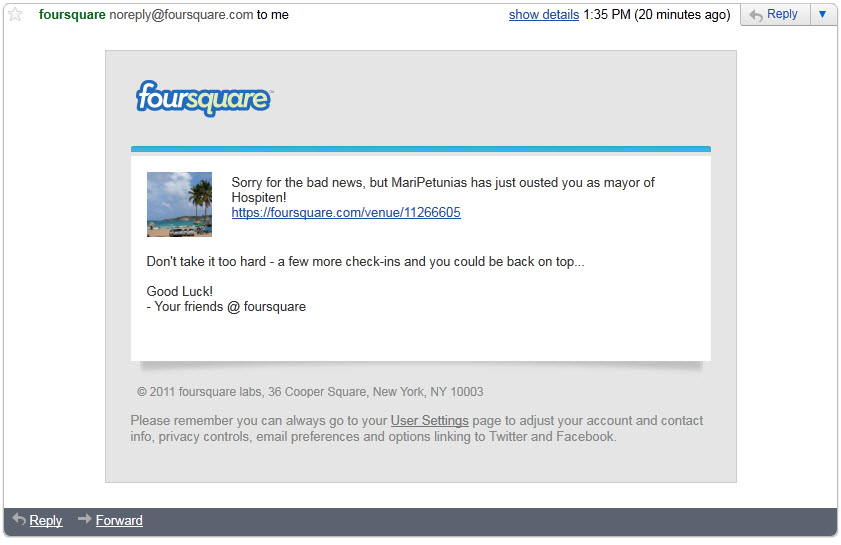
Task: Click "Your friends @ foursquare" signature
Action: tap(226, 307)
